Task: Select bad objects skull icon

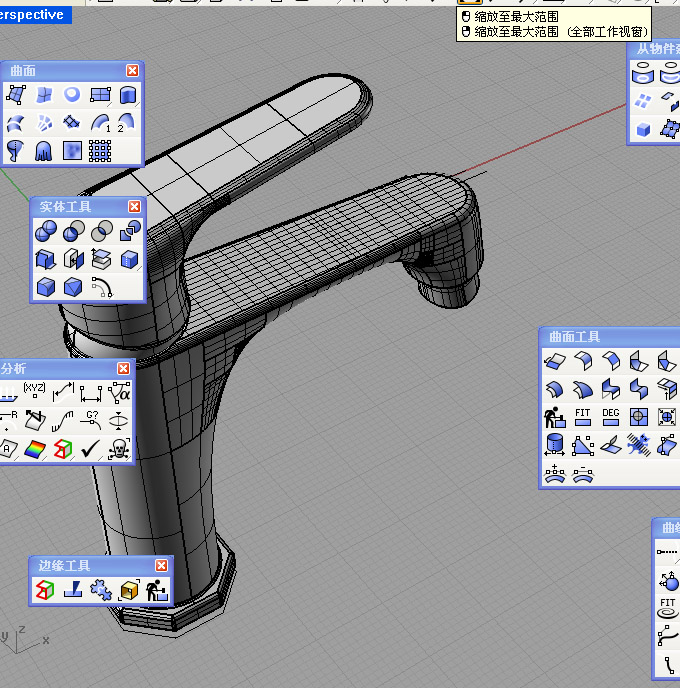Action: 118,449
